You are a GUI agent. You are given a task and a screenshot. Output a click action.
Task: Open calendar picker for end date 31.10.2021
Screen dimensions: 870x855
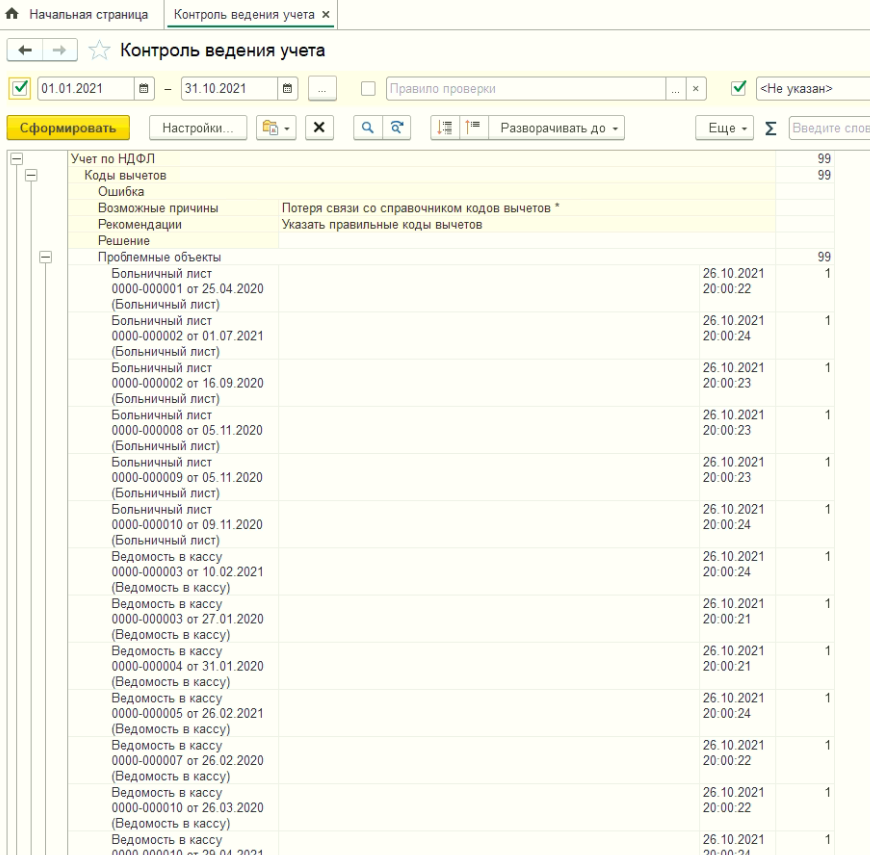coord(289,89)
